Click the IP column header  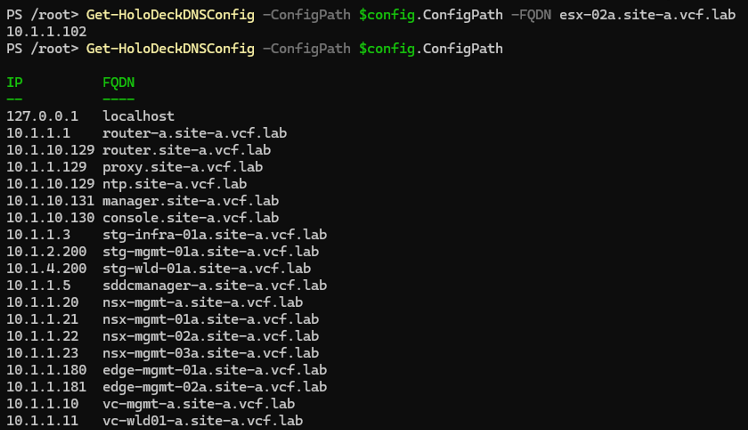pos(14,83)
